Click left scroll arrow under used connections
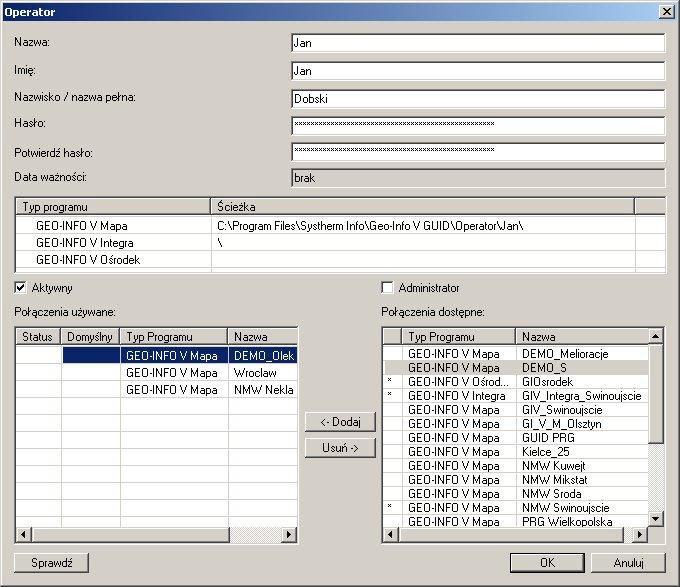 pyautogui.click(x=24, y=535)
